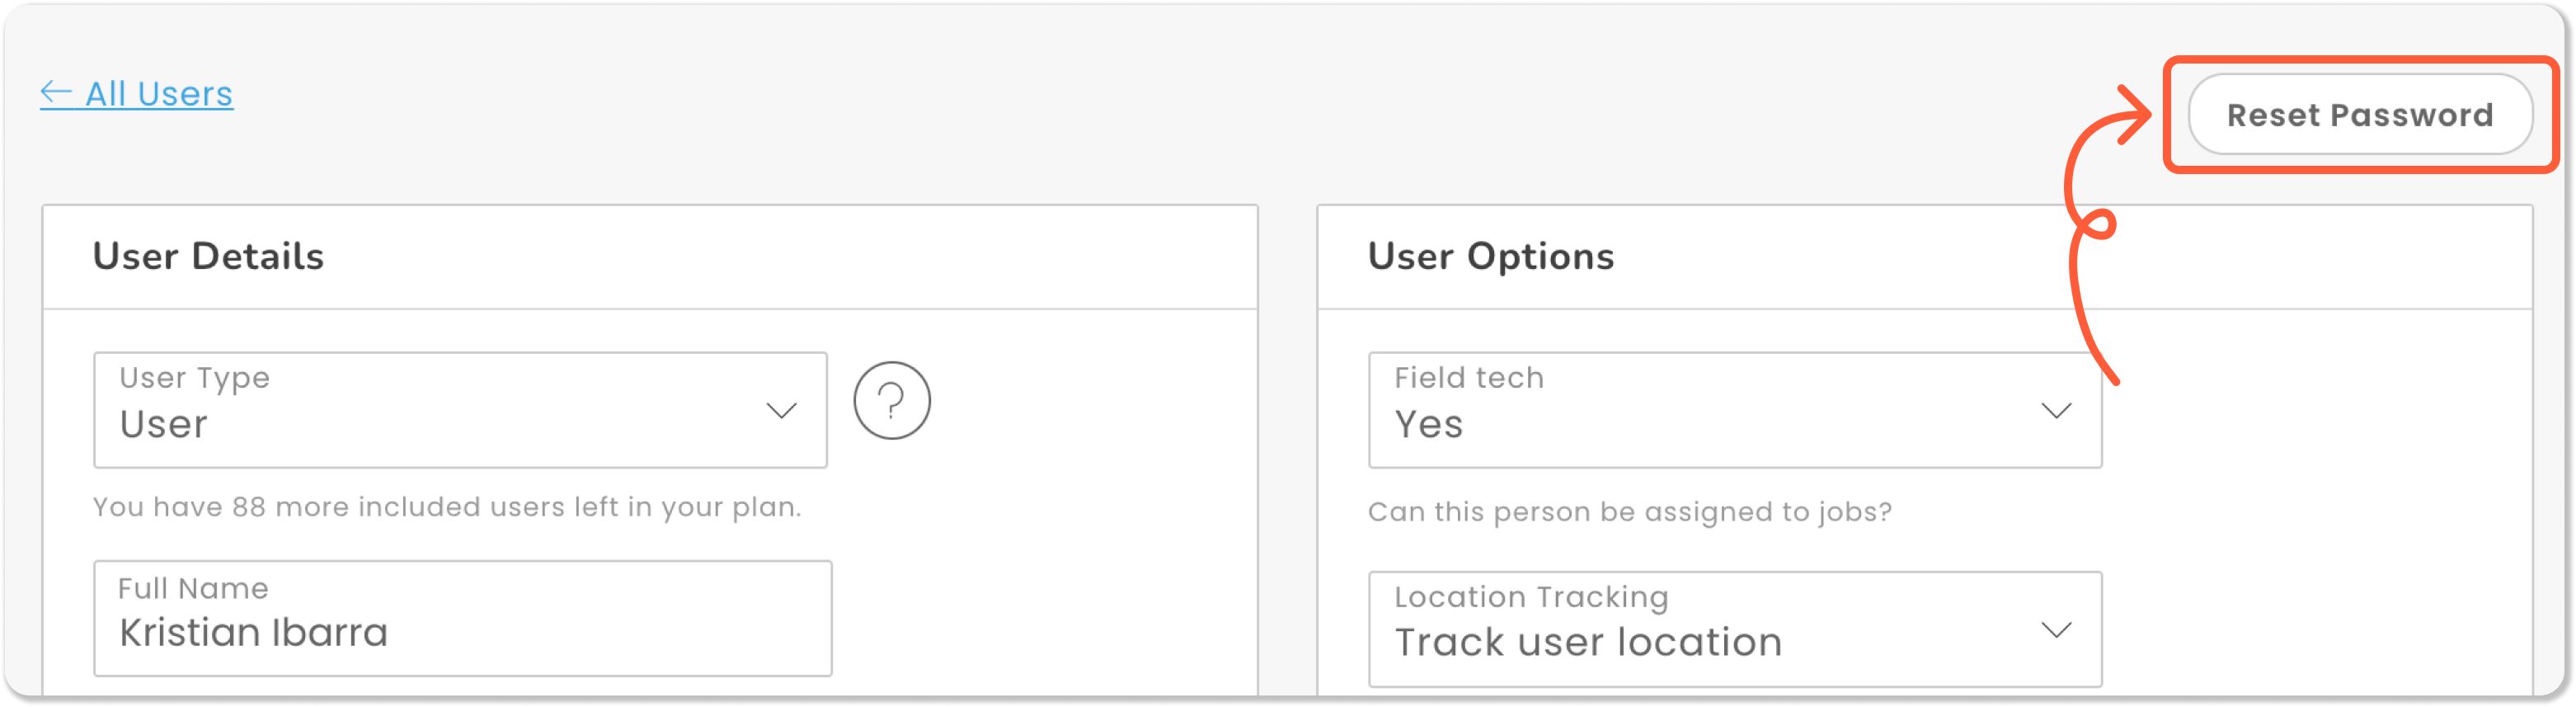2576x707 pixels.
Task: Click the Reset Password button
Action: (x=2359, y=115)
